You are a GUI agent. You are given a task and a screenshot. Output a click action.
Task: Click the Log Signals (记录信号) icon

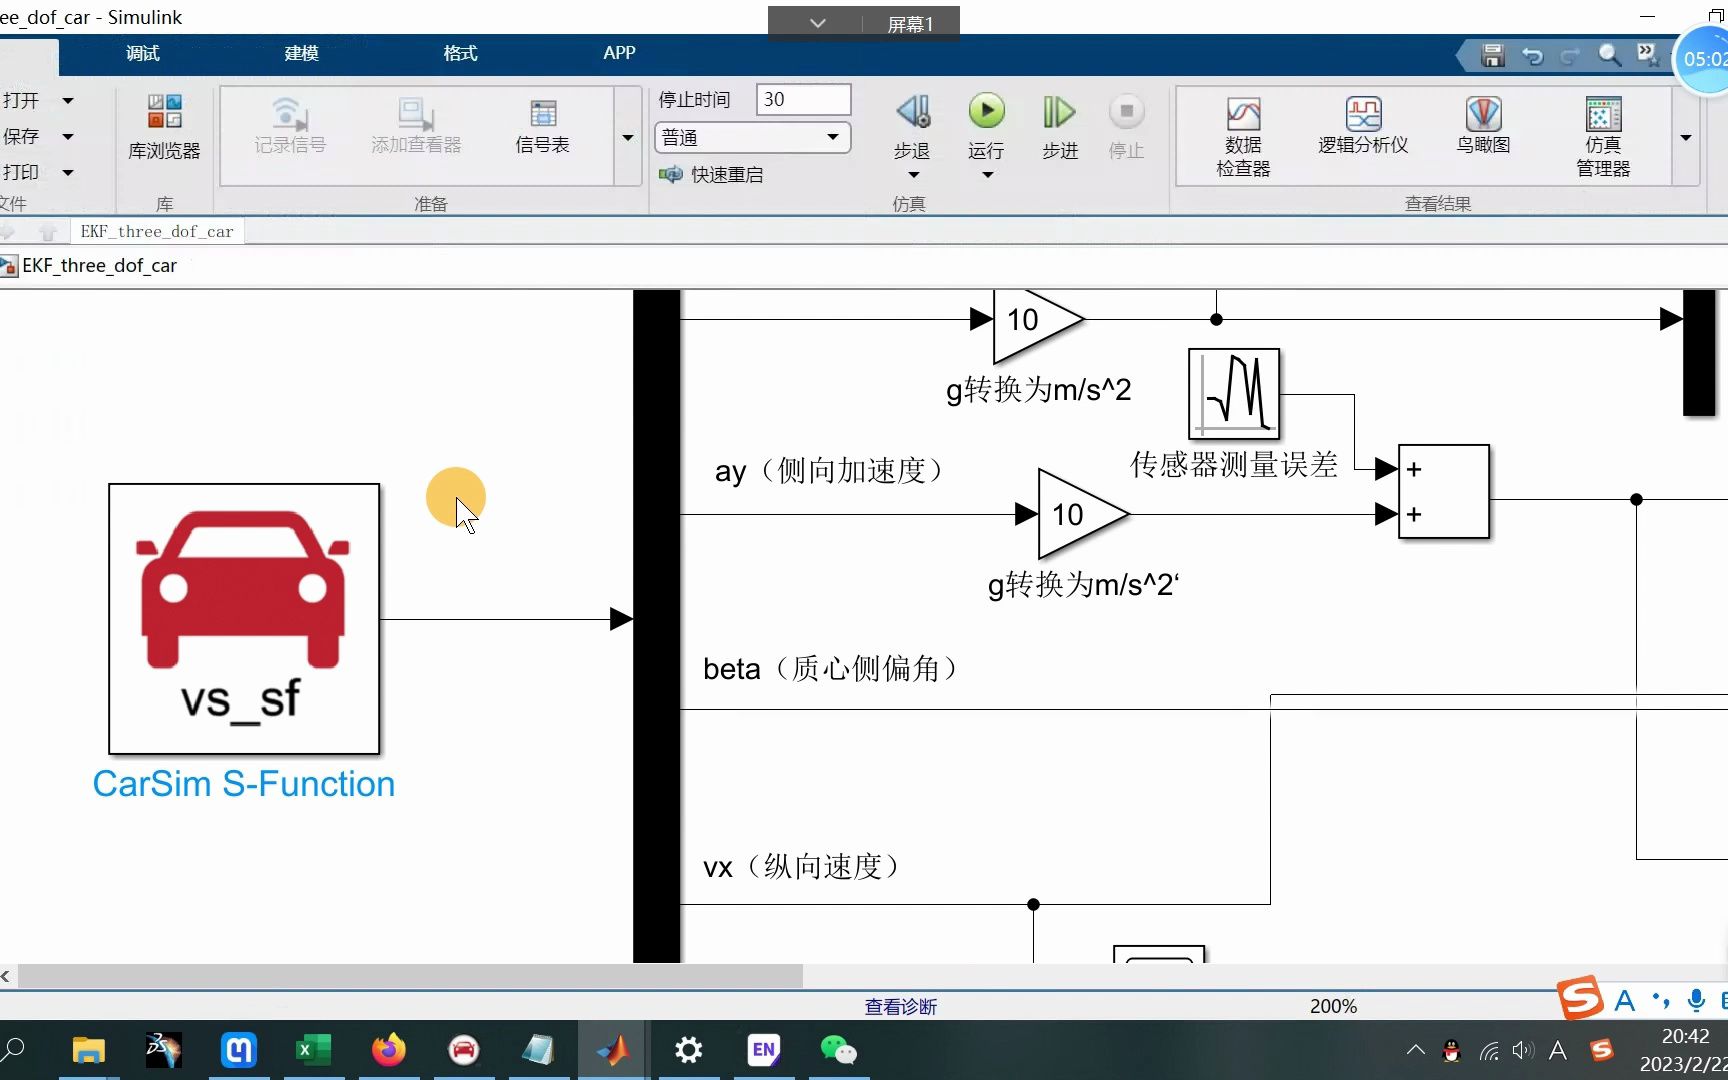point(290,127)
